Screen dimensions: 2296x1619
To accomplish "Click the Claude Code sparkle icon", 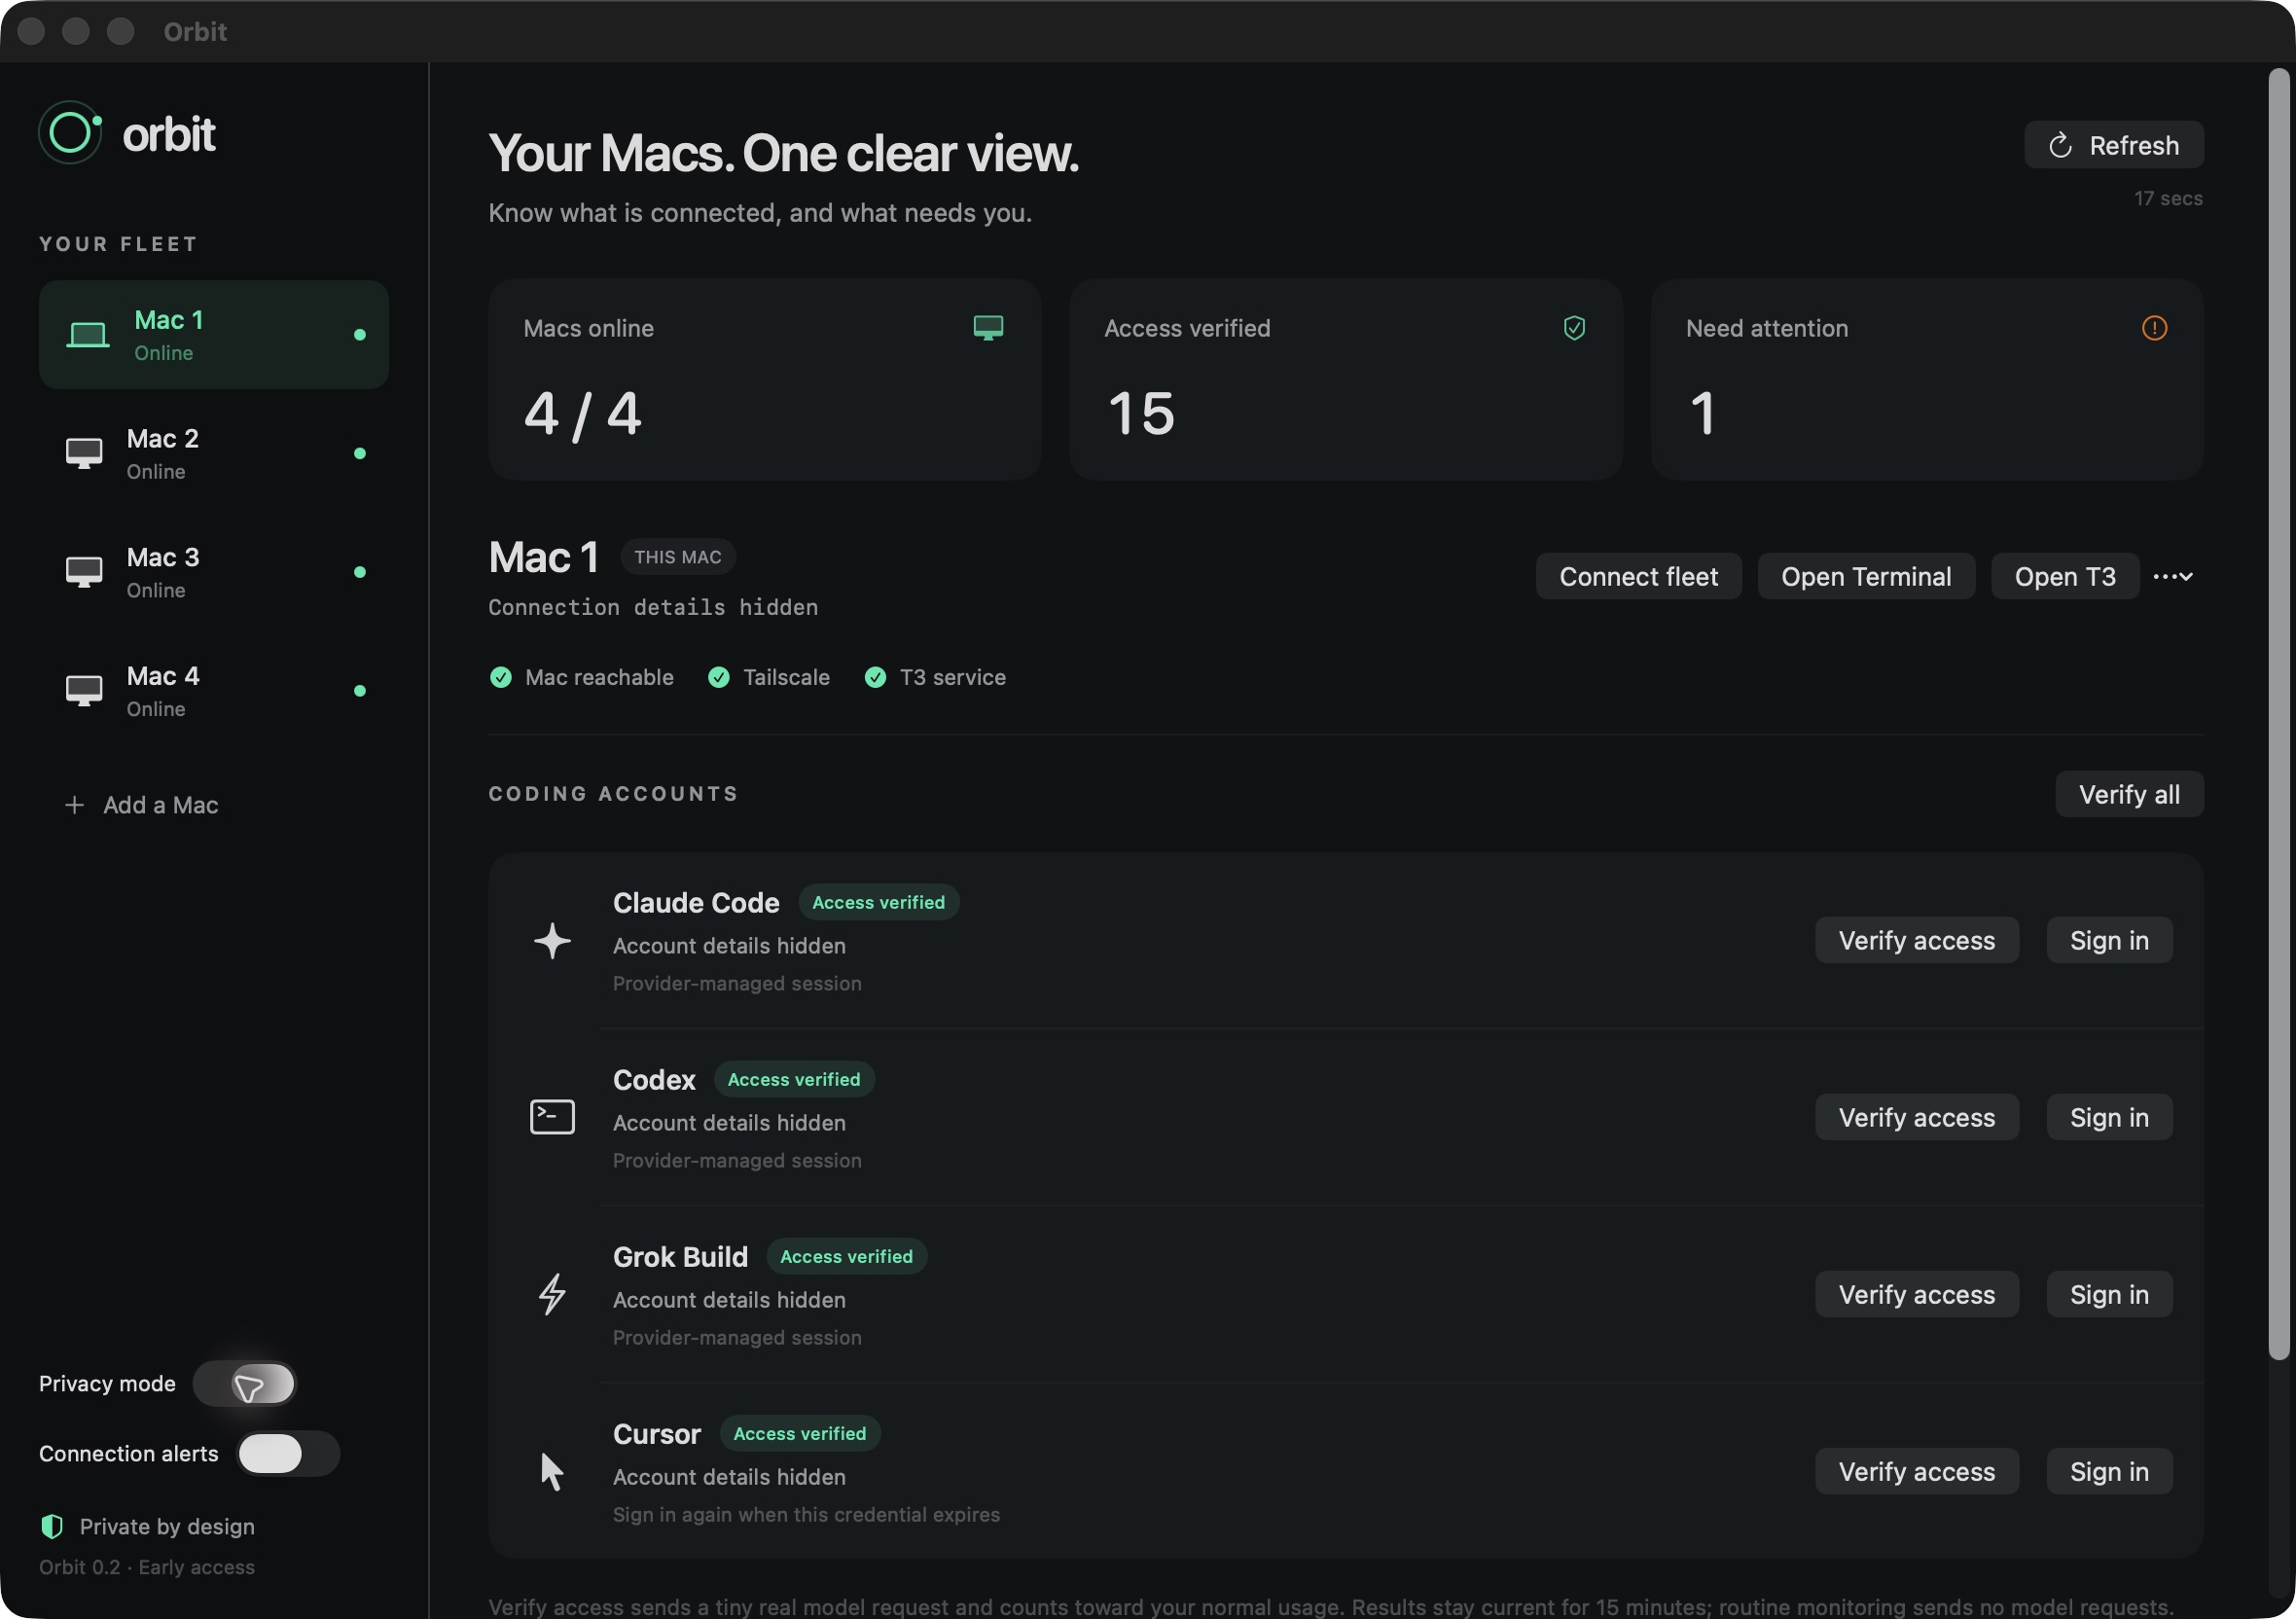I will click(x=552, y=941).
